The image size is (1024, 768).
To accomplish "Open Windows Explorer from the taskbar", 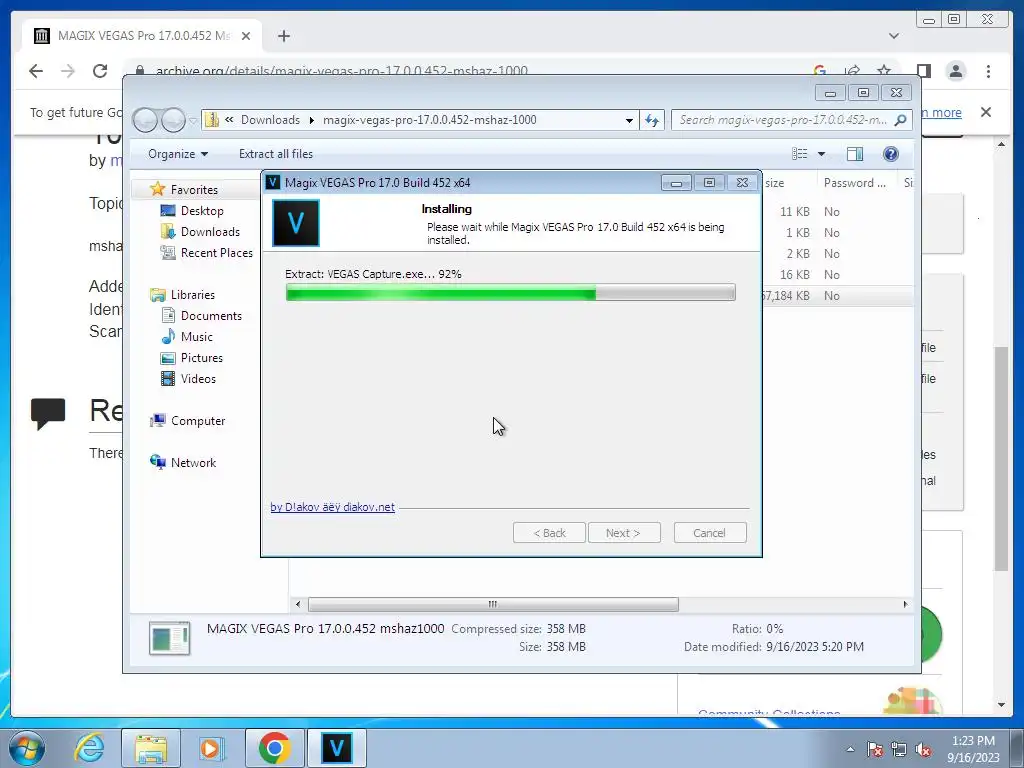I will tap(151, 748).
